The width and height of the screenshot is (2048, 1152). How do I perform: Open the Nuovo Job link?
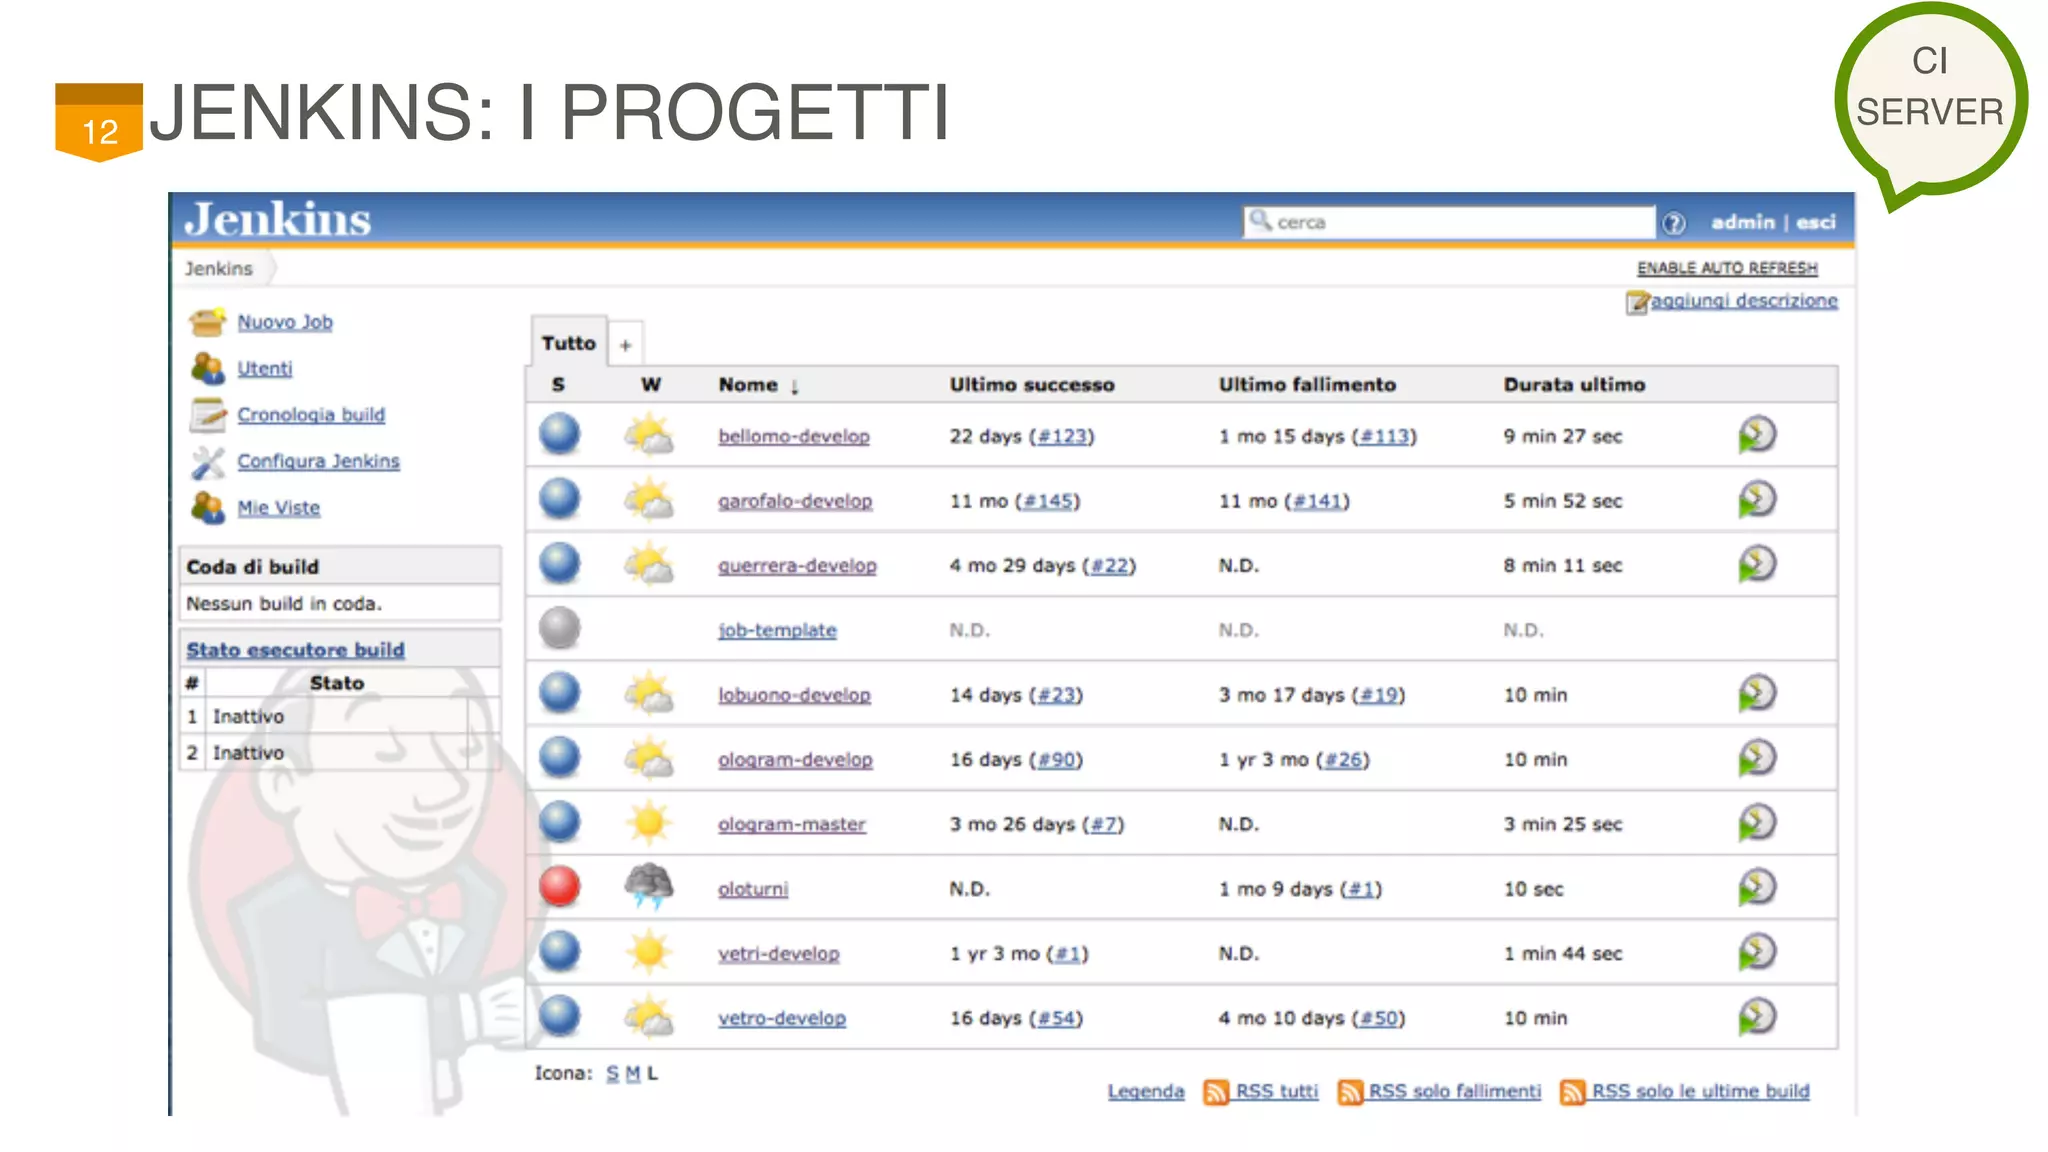point(285,322)
